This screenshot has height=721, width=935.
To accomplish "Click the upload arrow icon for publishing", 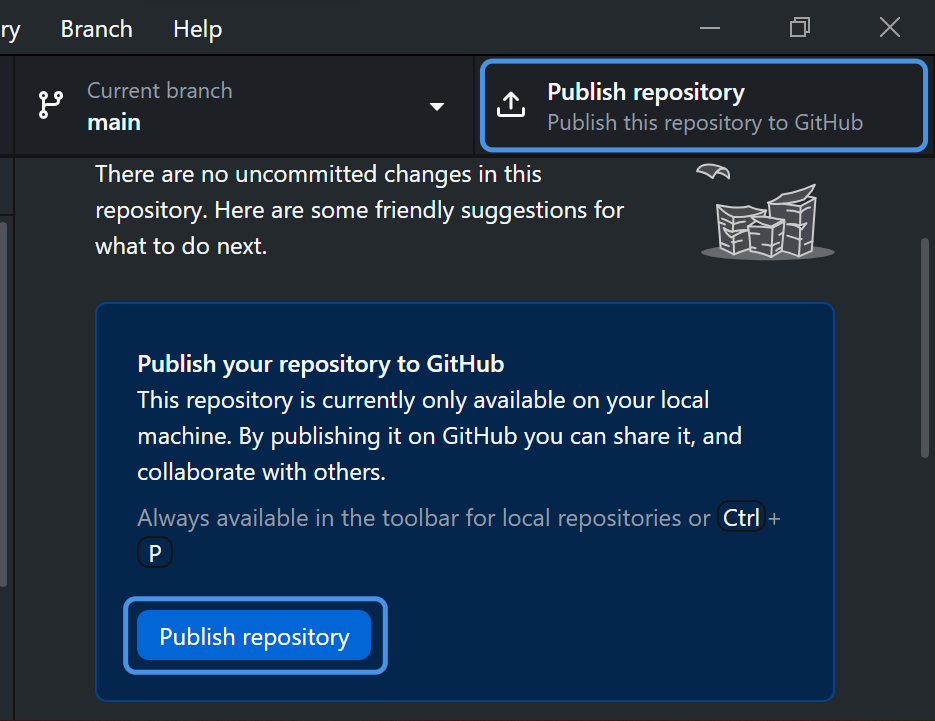I will coord(511,105).
